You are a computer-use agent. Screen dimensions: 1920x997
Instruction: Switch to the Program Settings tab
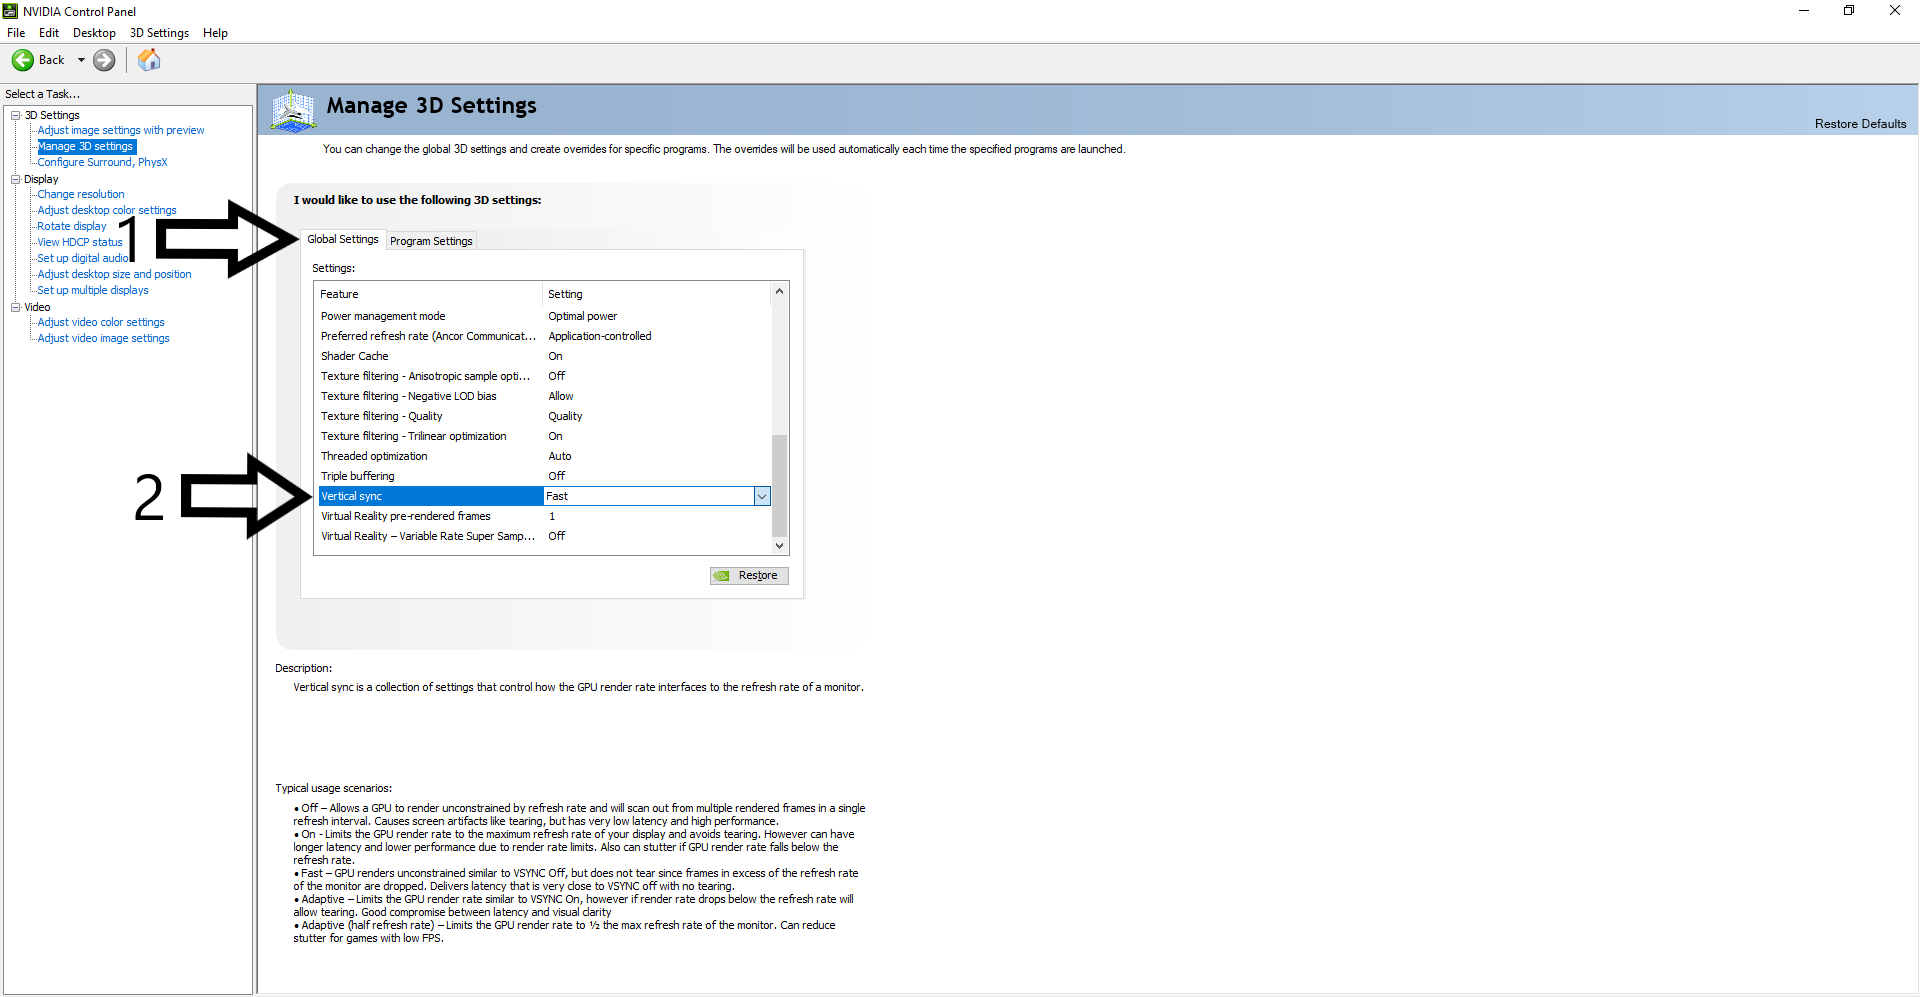[431, 241]
